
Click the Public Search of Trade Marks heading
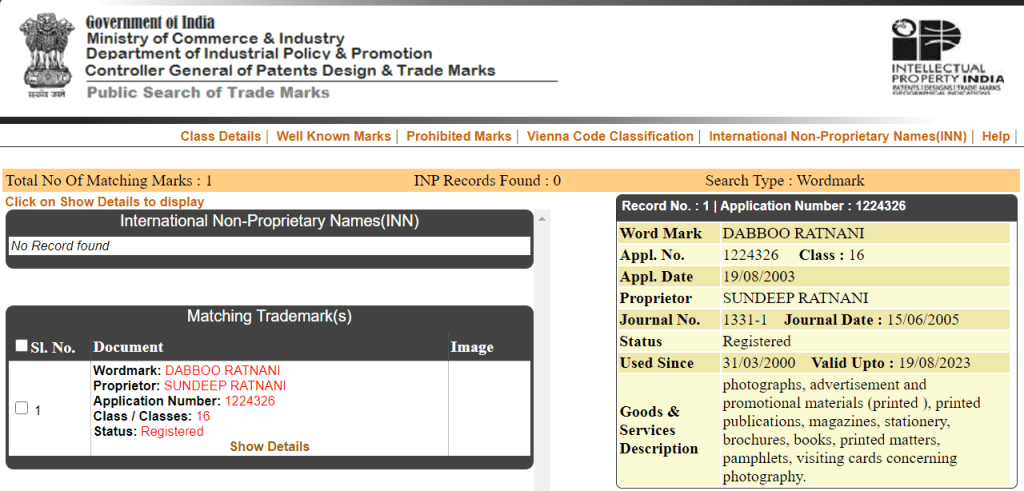208,93
